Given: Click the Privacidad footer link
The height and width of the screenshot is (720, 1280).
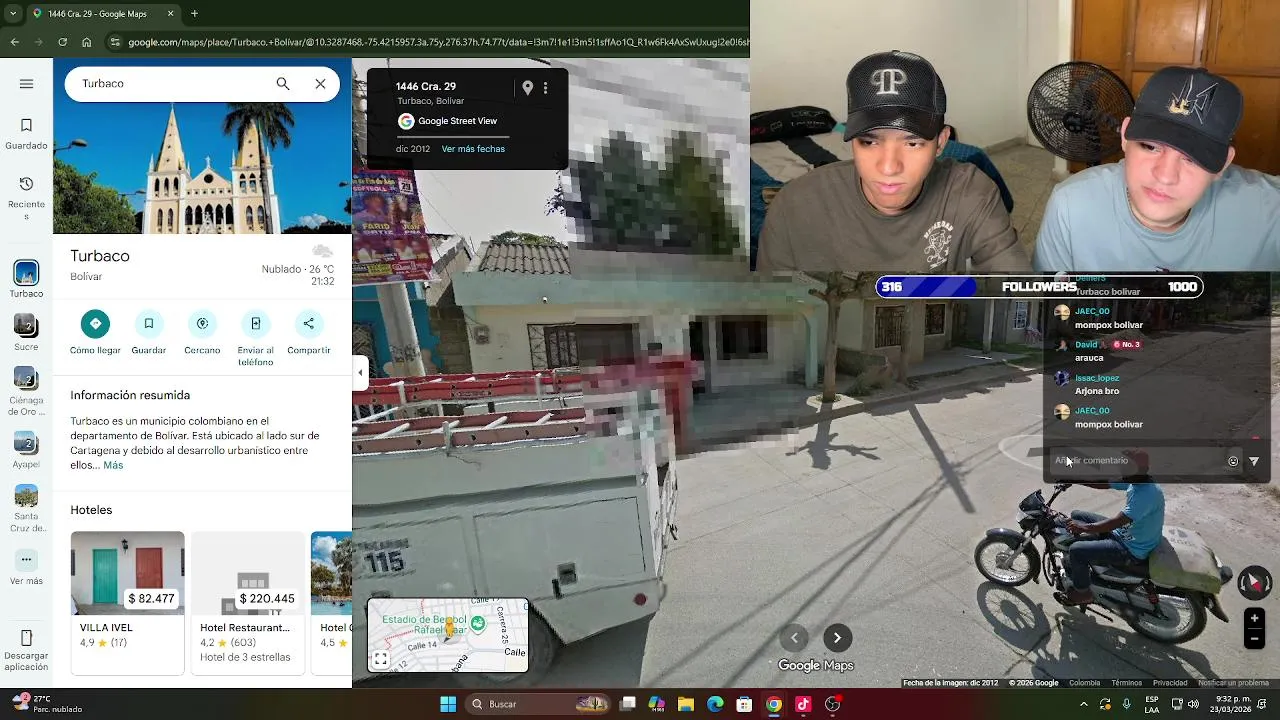Looking at the screenshot, I should click(x=1170, y=683).
